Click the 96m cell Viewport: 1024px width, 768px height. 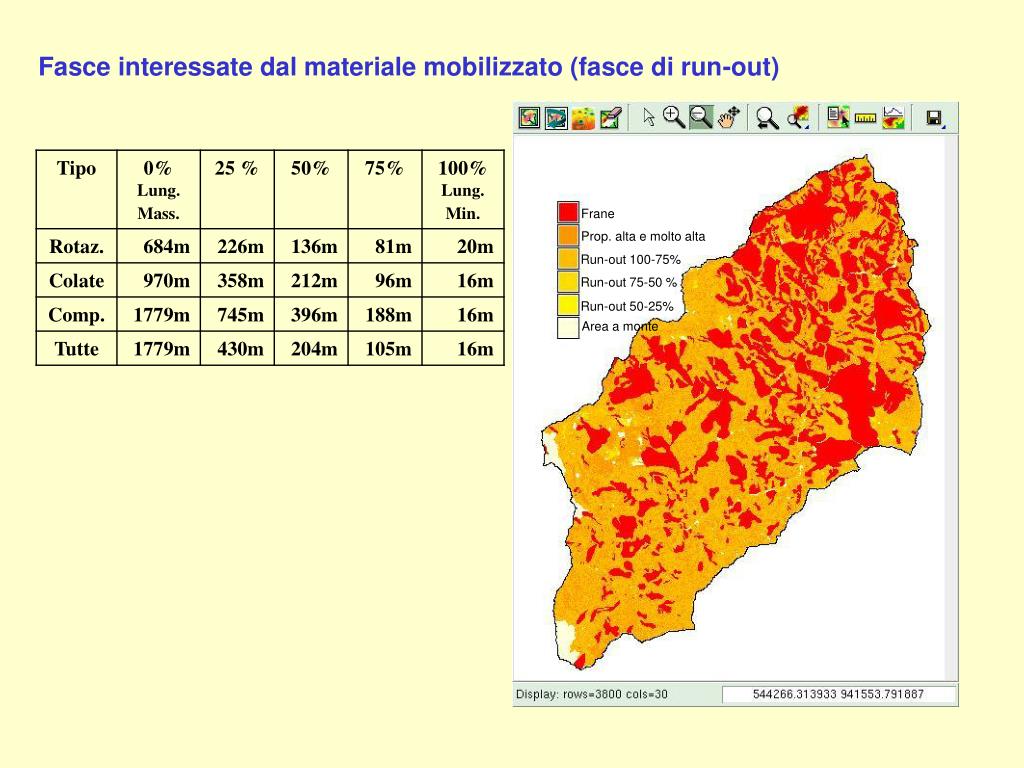(x=385, y=281)
